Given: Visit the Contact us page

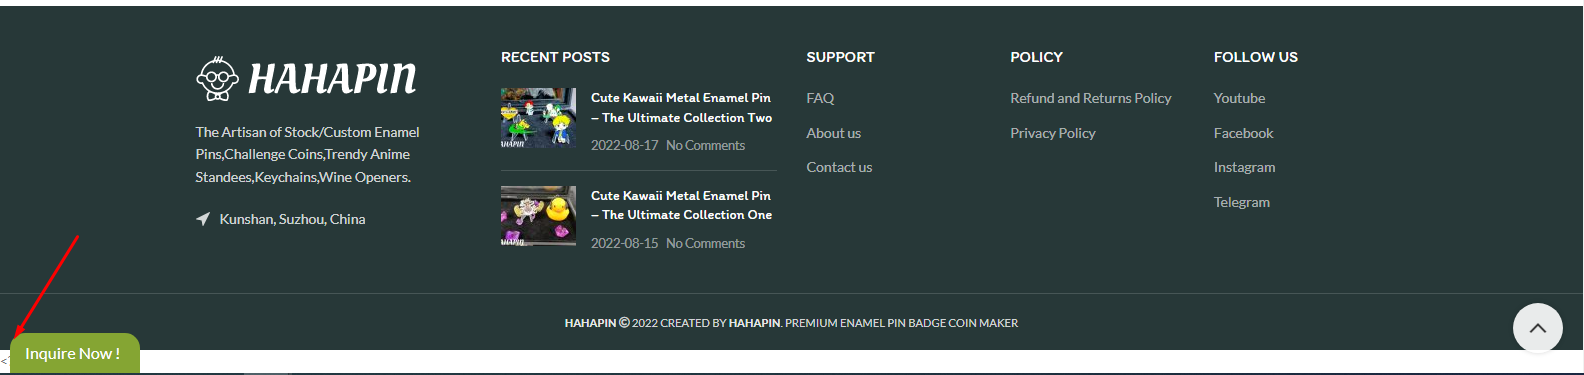Looking at the screenshot, I should point(839,167).
